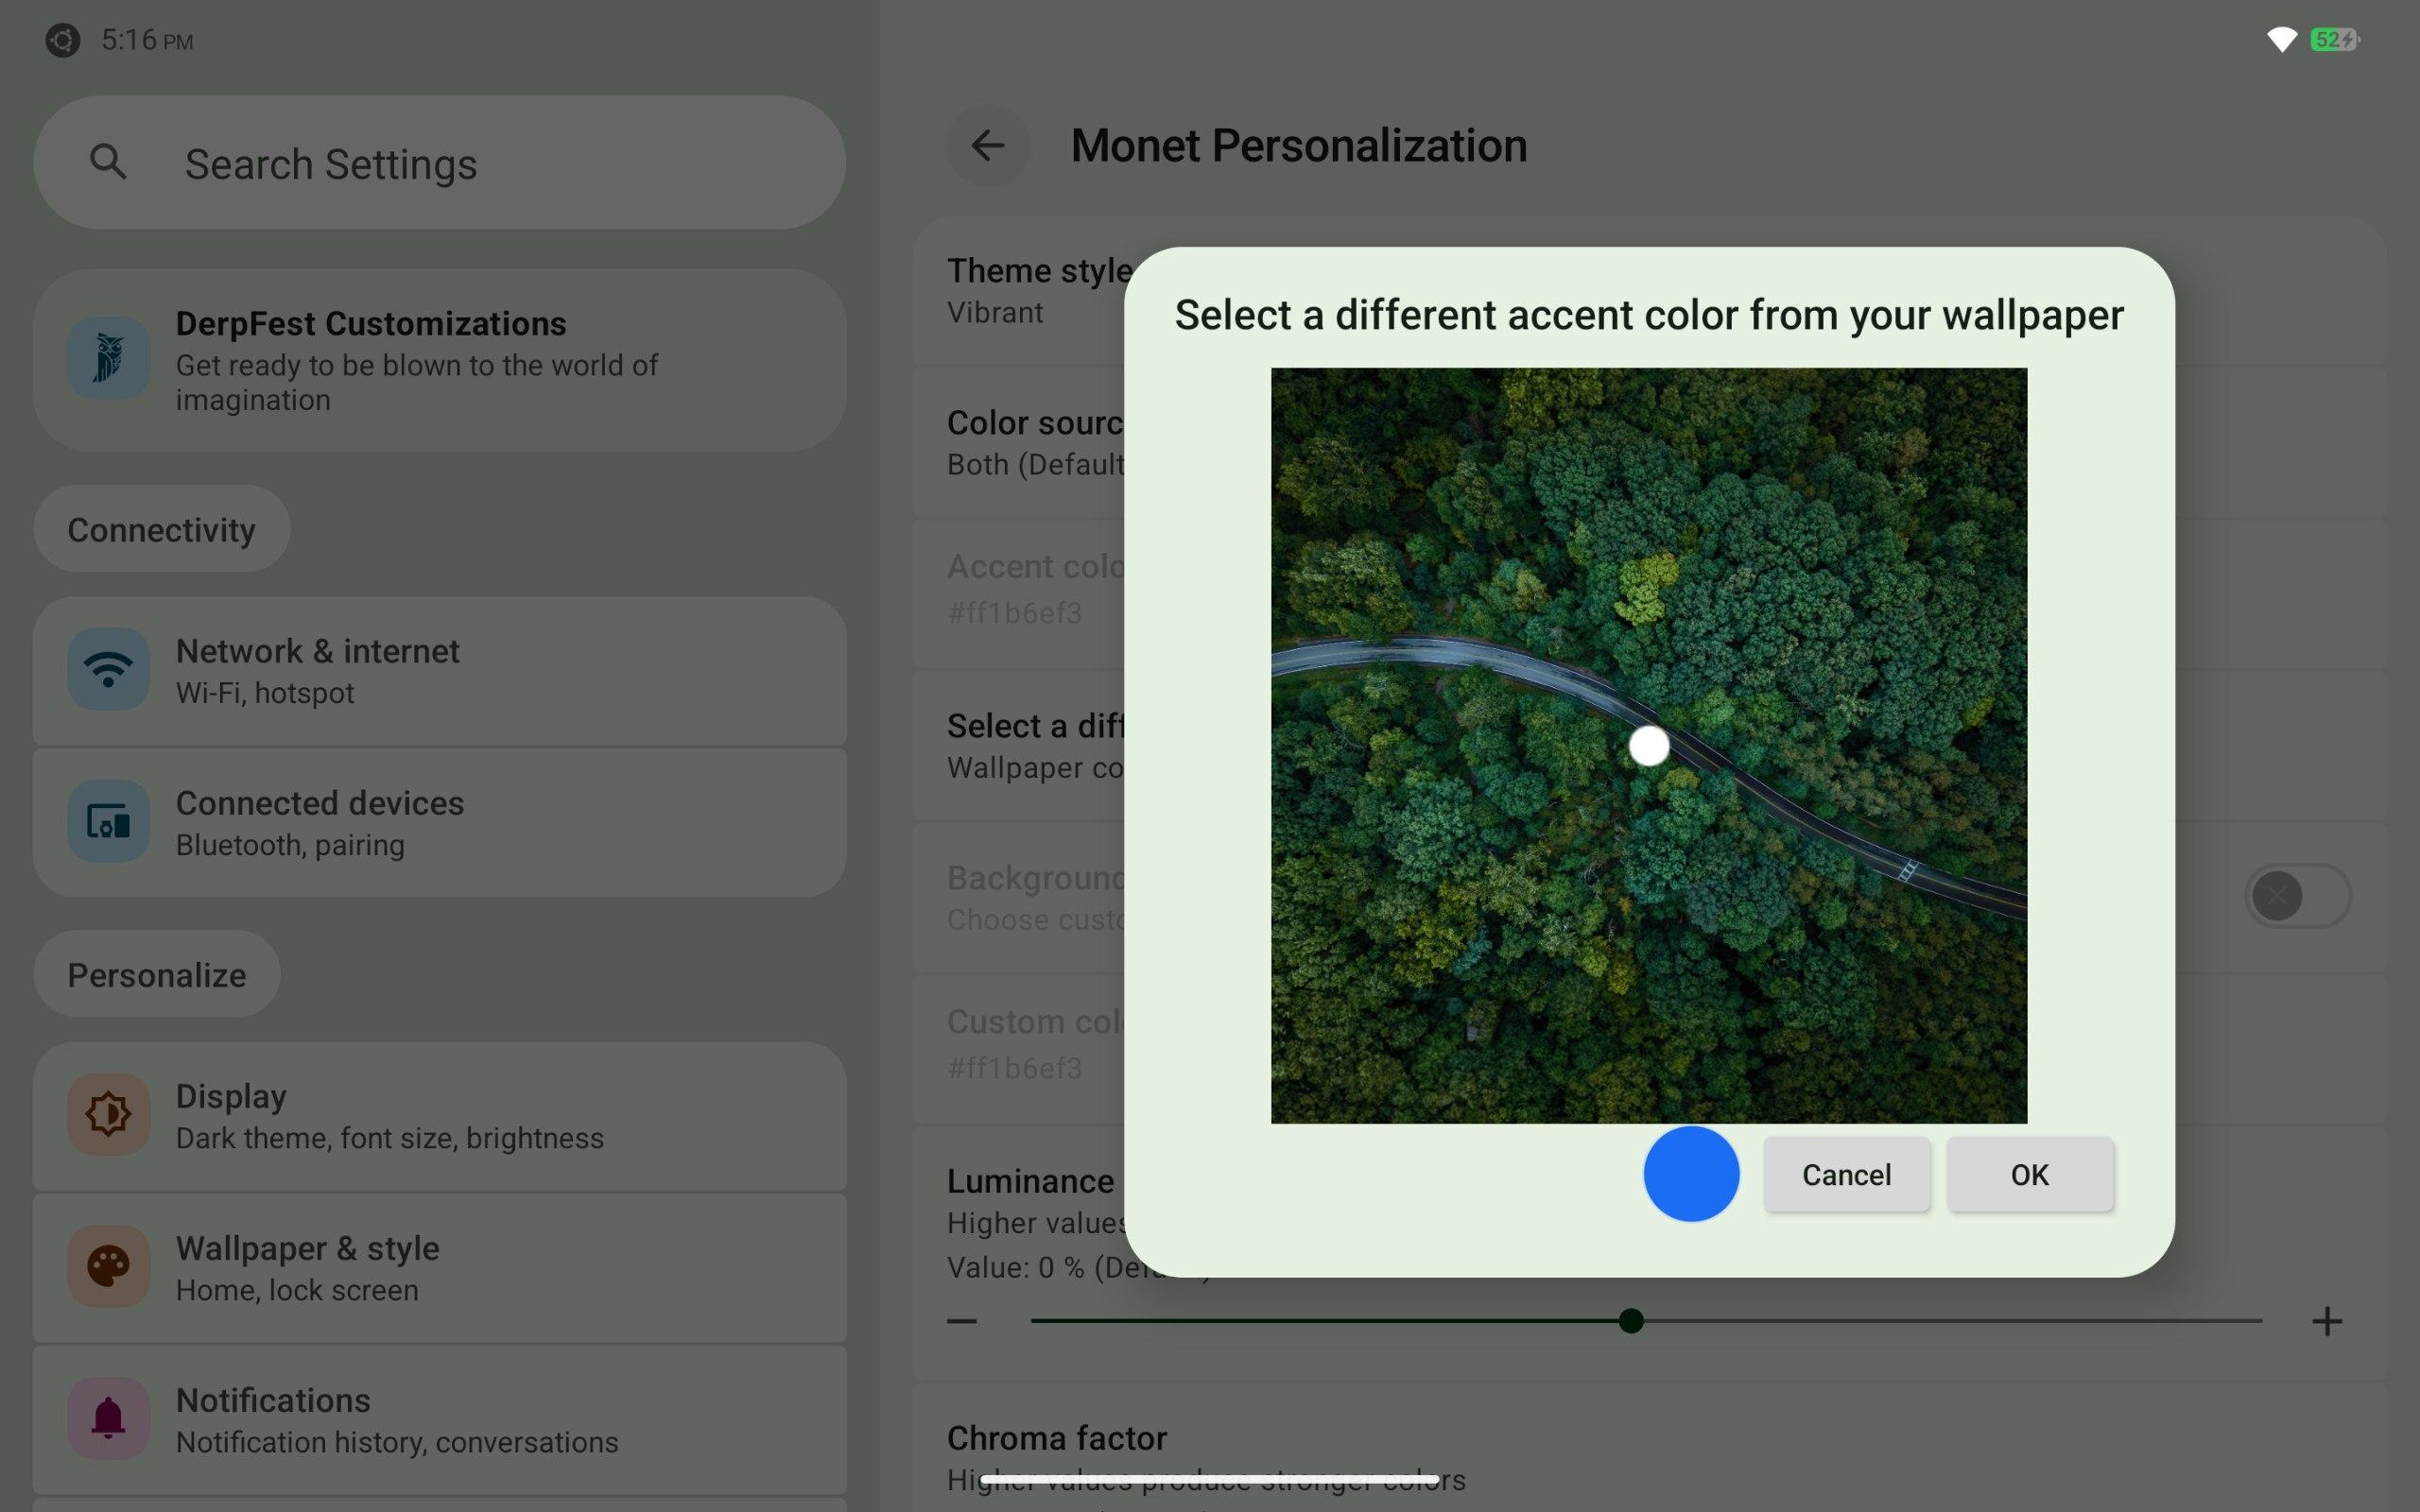The width and height of the screenshot is (2420, 1512).
Task: Click the Connected devices icon
Action: tap(108, 821)
